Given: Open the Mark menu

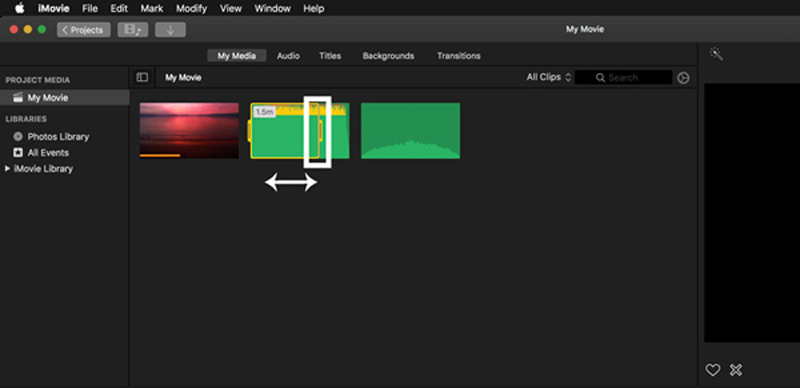Looking at the screenshot, I should click(152, 9).
